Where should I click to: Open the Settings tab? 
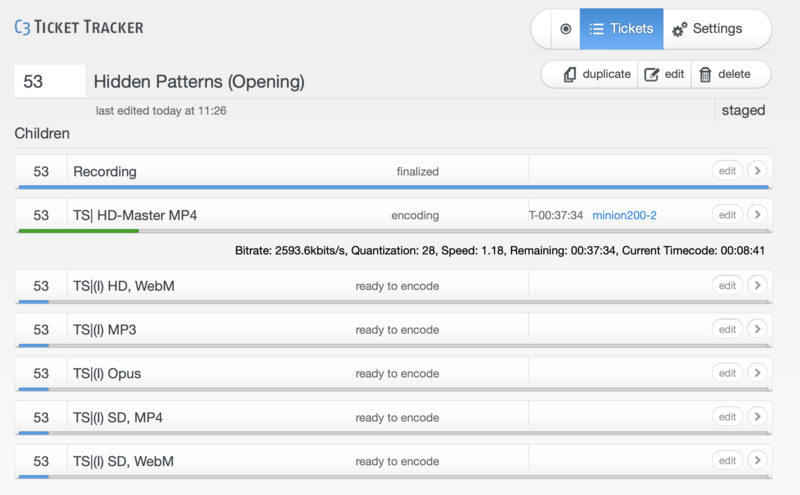coord(708,29)
